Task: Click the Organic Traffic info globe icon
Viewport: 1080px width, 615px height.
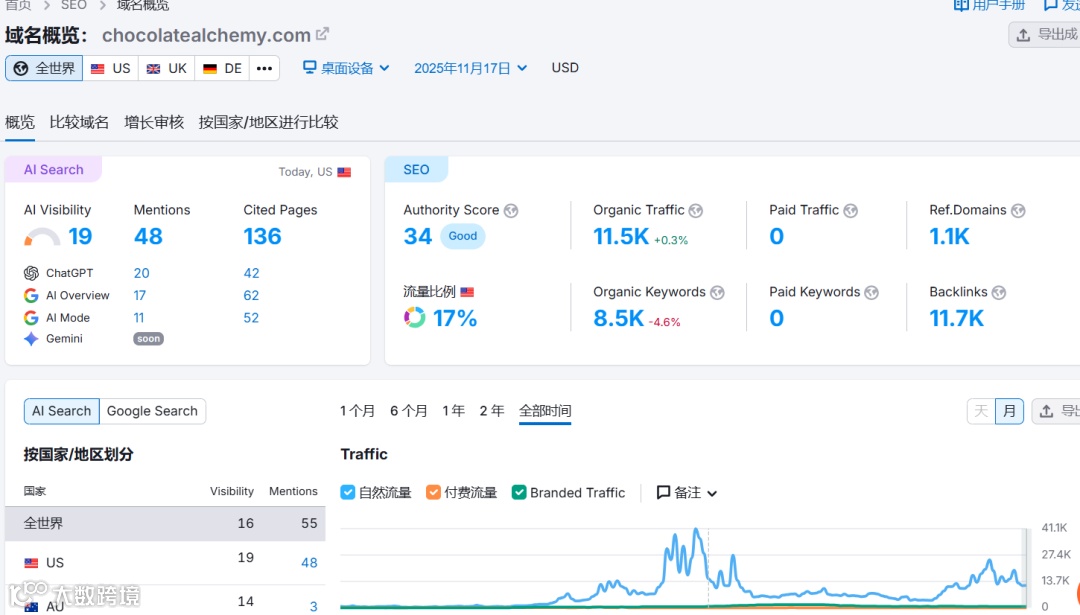Action: click(x=696, y=211)
